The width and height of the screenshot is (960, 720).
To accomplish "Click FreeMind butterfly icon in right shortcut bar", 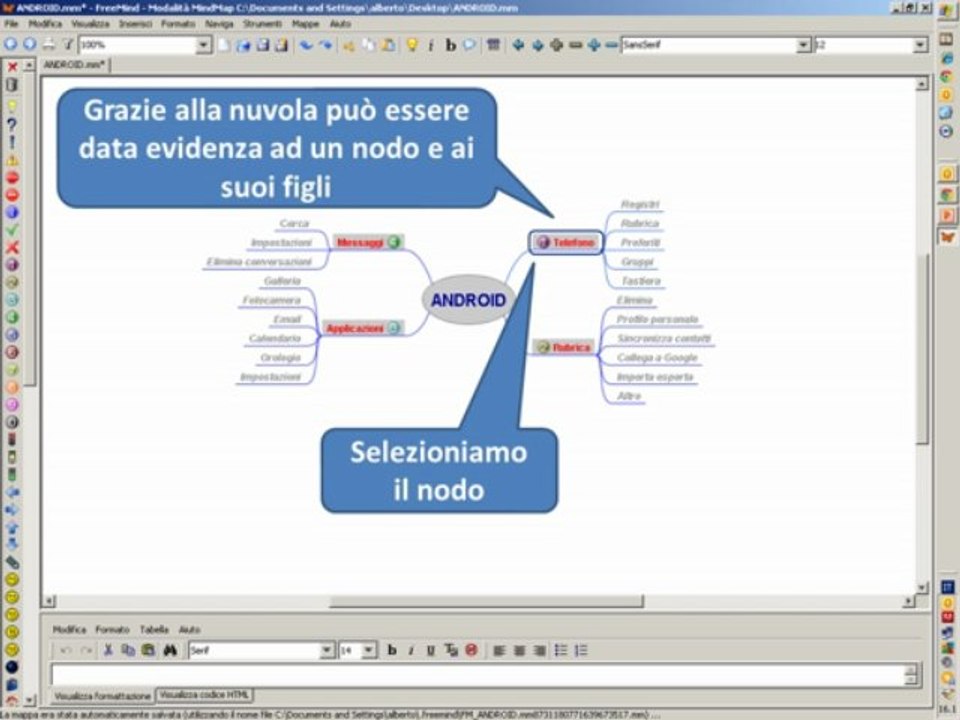I will pyautogui.click(x=947, y=236).
